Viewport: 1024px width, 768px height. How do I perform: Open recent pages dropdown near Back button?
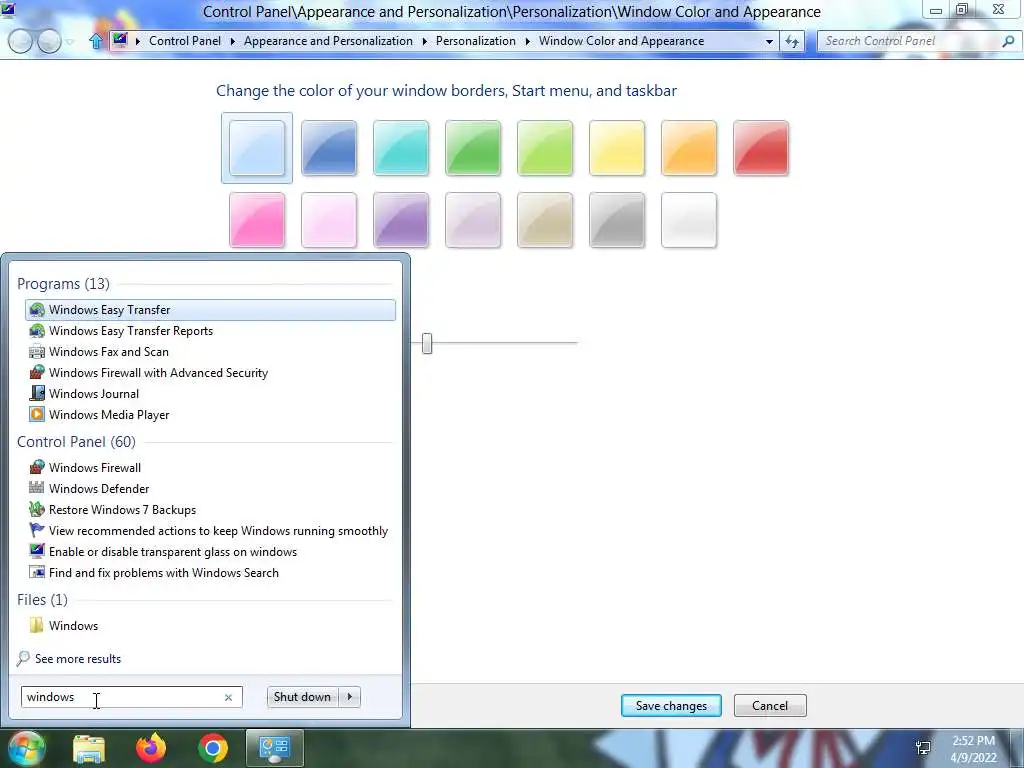click(70, 42)
